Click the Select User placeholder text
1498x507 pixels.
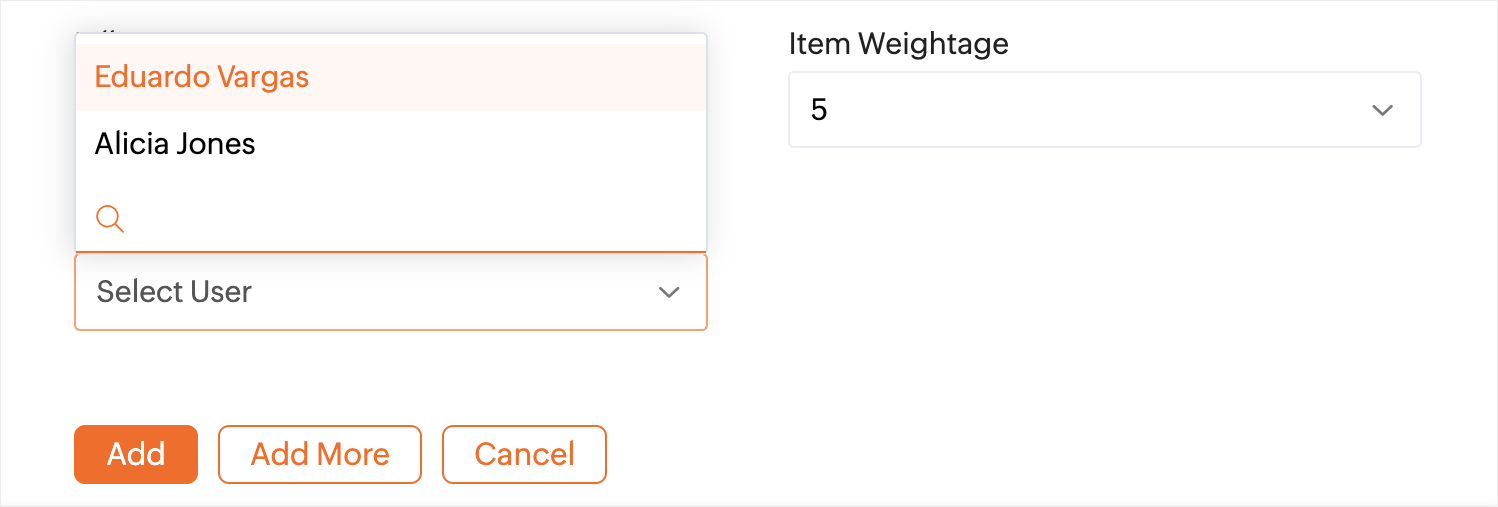[x=174, y=292]
